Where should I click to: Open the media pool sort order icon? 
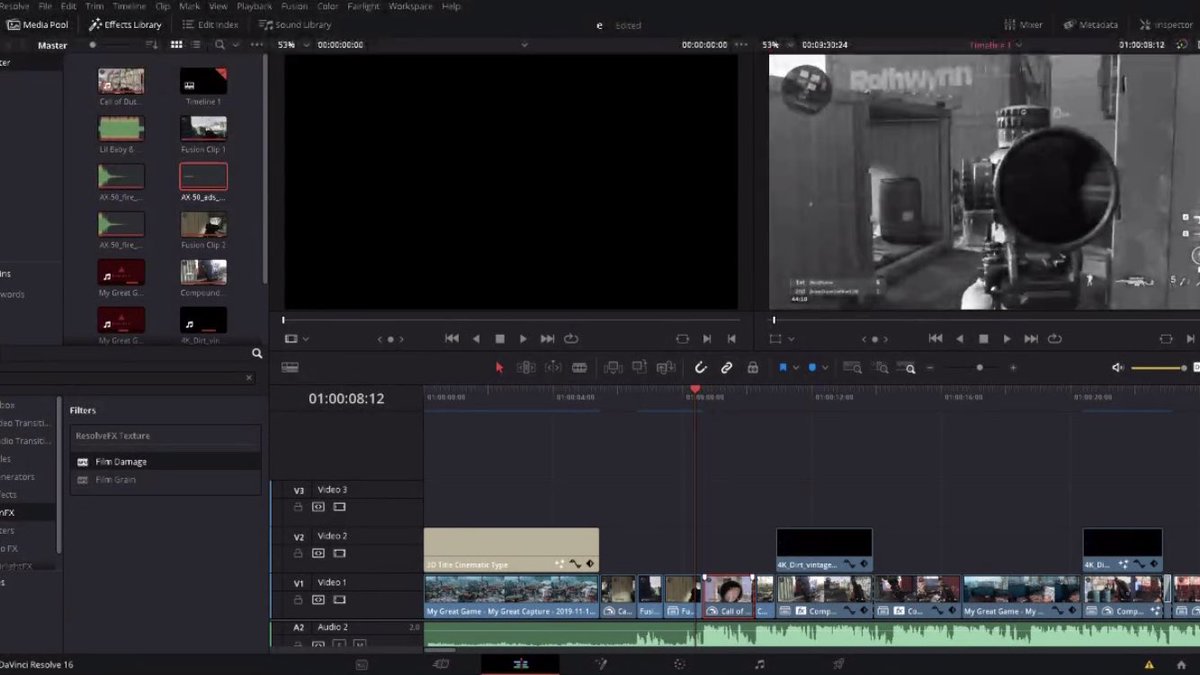152,45
